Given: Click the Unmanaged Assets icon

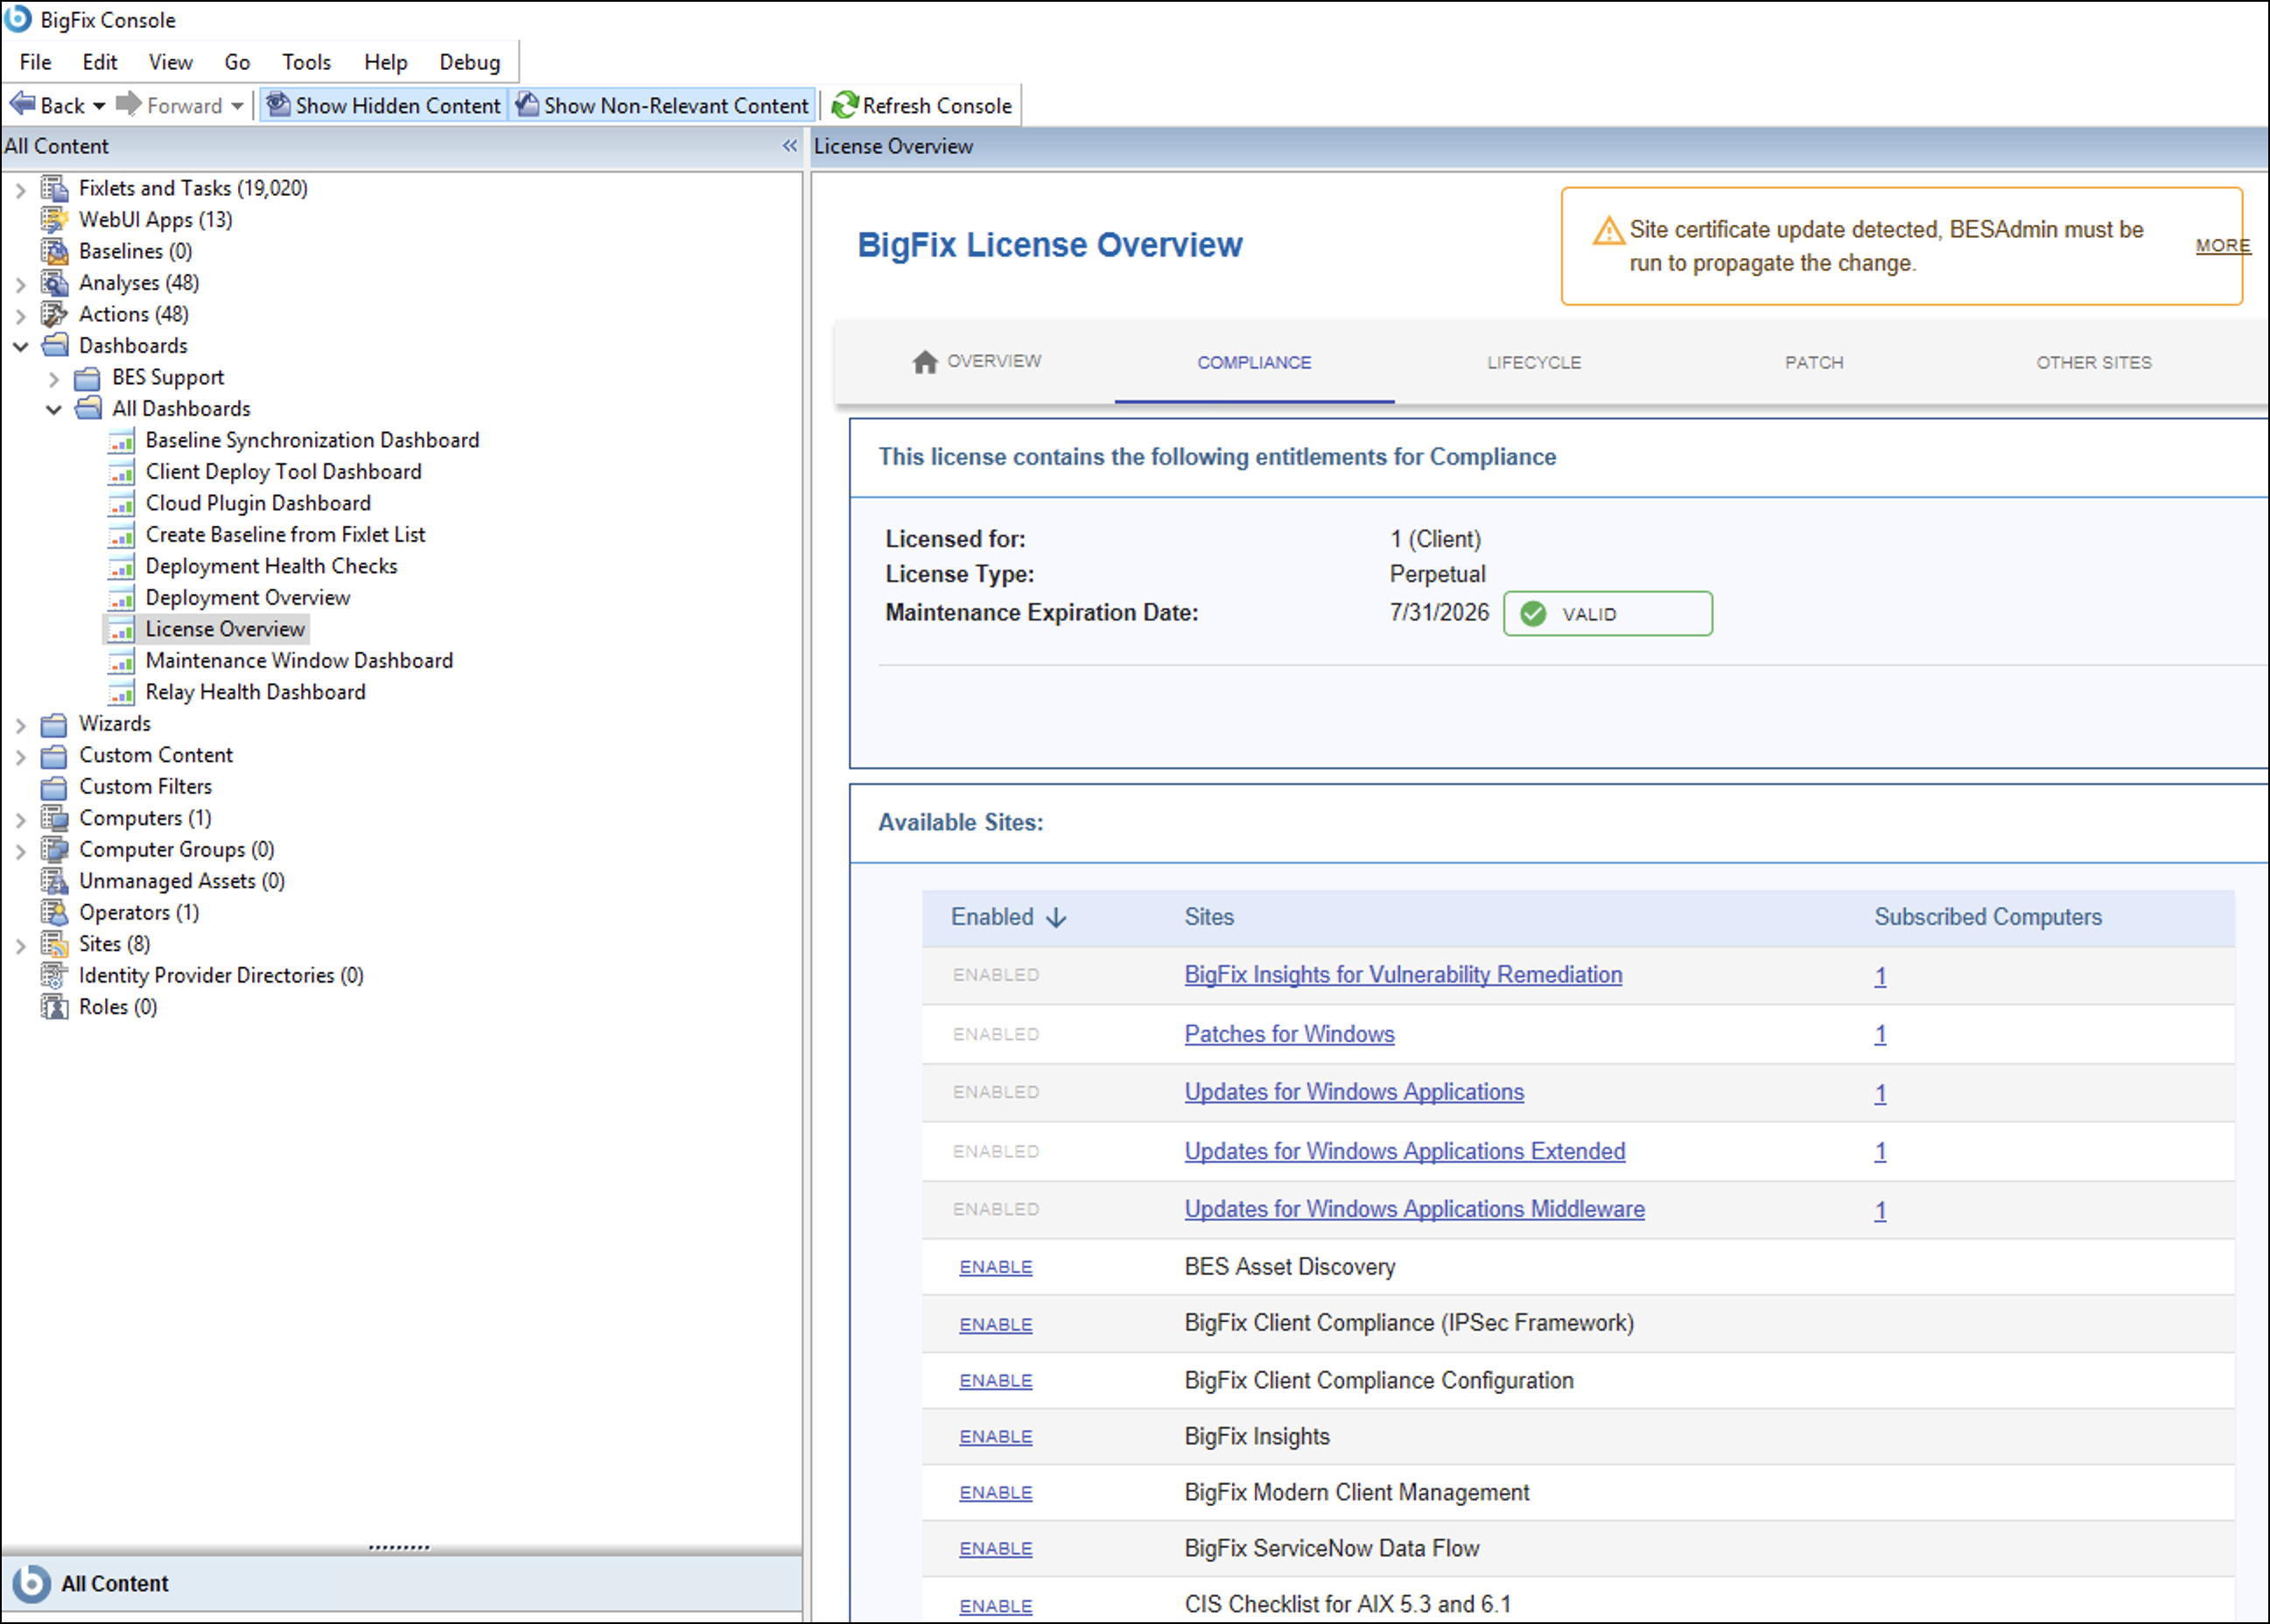Looking at the screenshot, I should (54, 881).
